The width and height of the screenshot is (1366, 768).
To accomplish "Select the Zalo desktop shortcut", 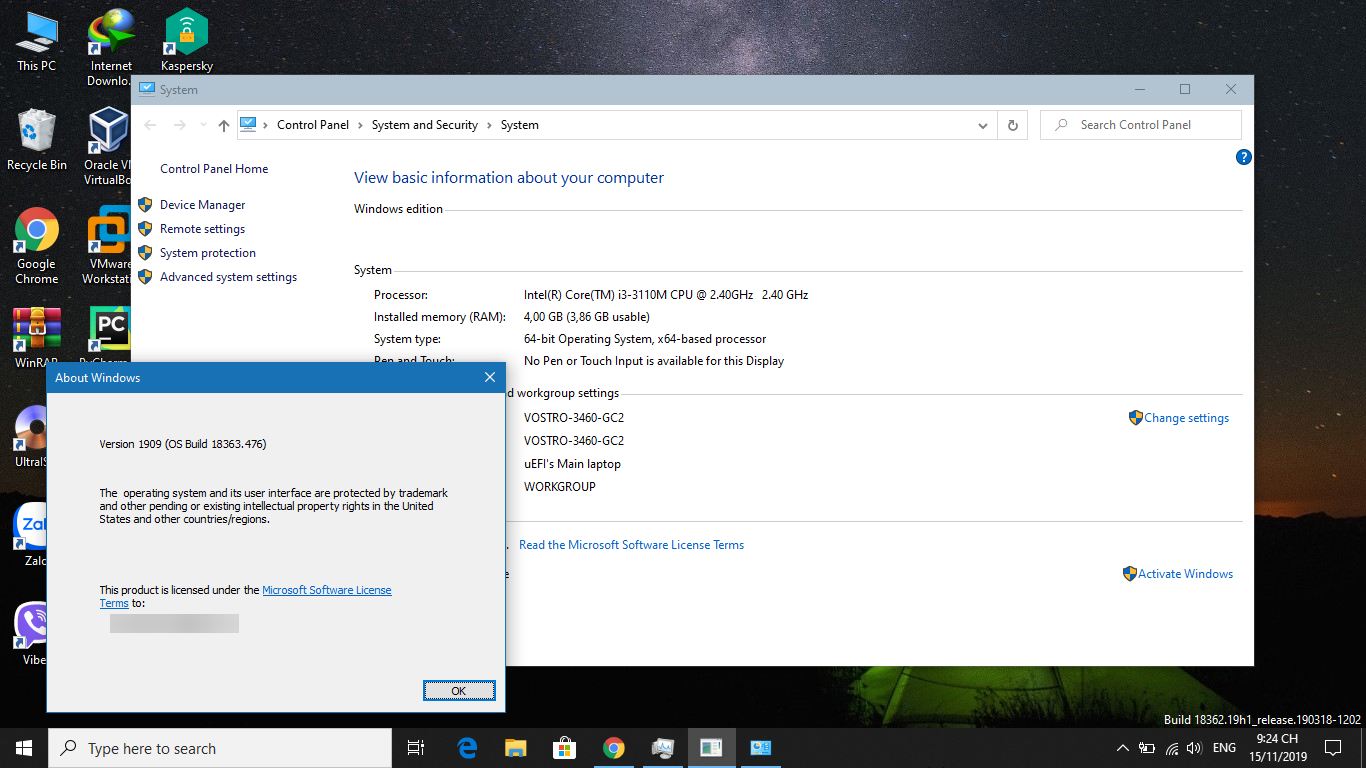I will [x=30, y=535].
